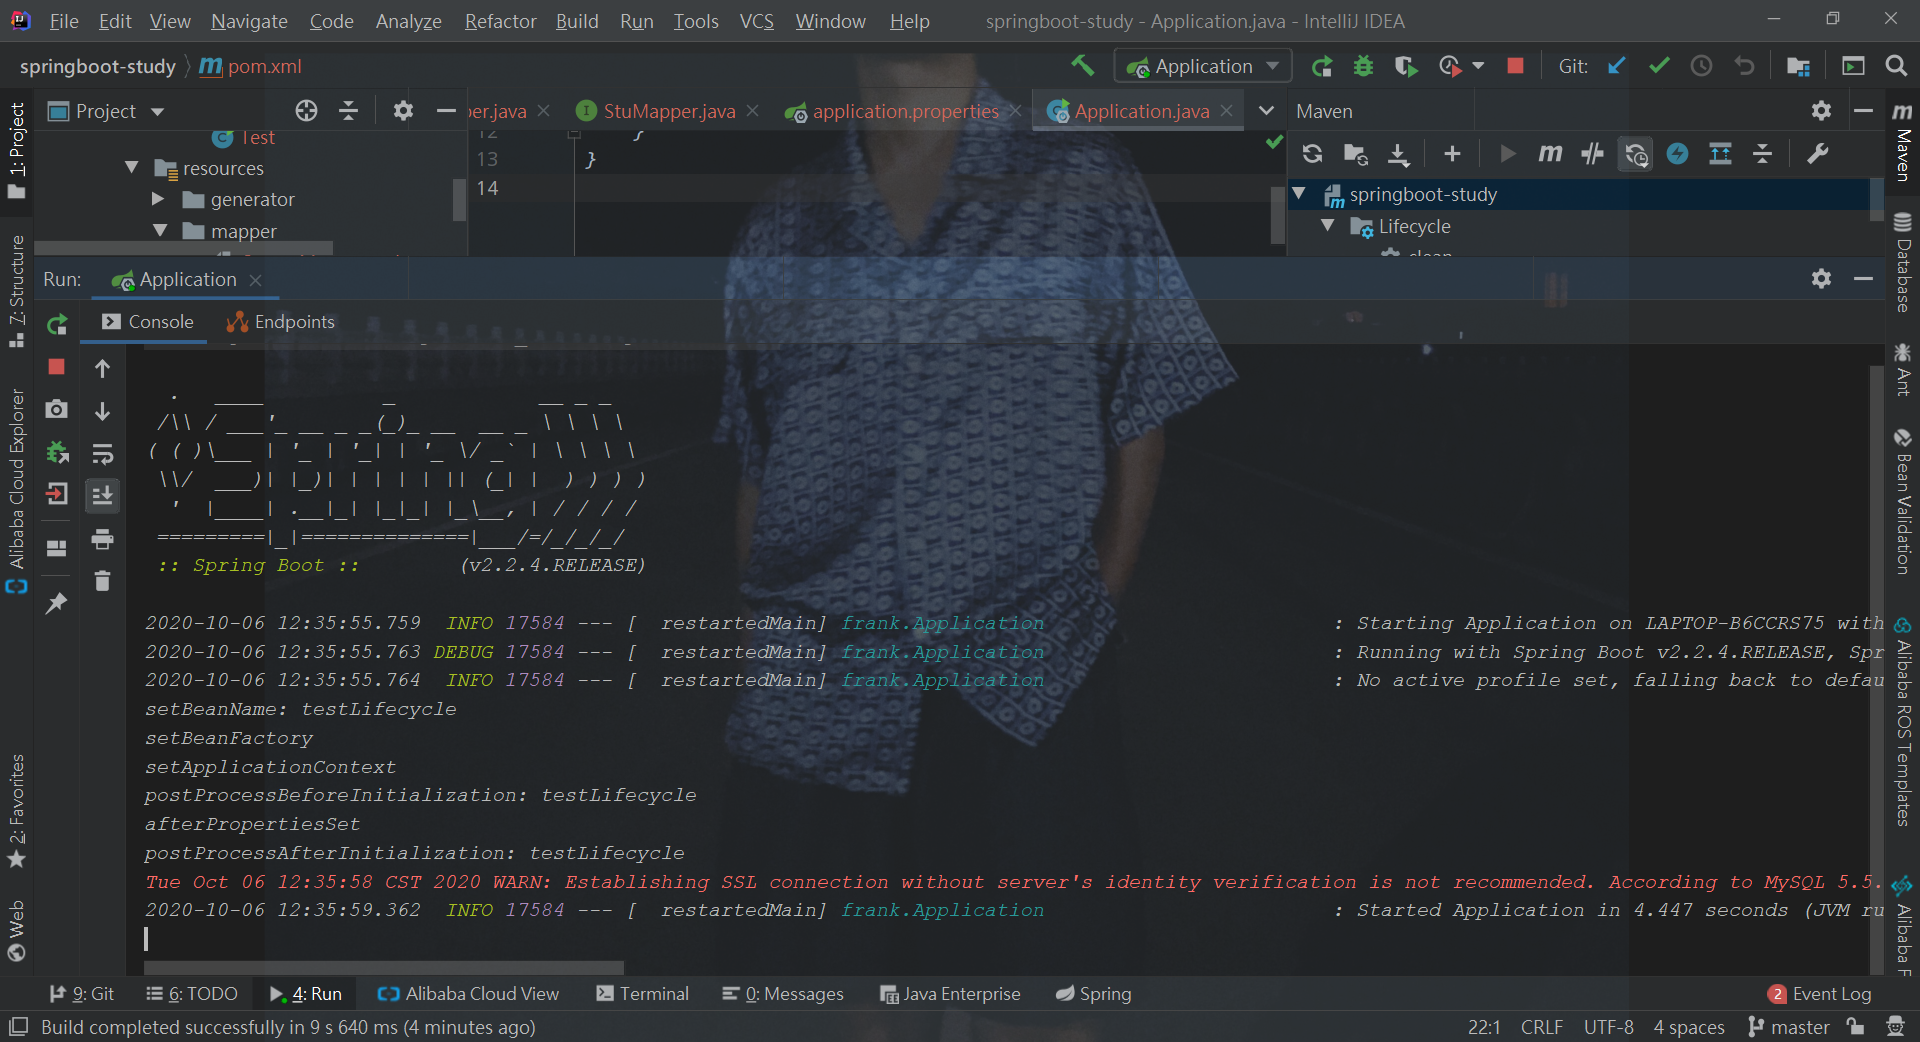Open the Database side tool window
Screen dimensions: 1920x1042
coord(1902,263)
